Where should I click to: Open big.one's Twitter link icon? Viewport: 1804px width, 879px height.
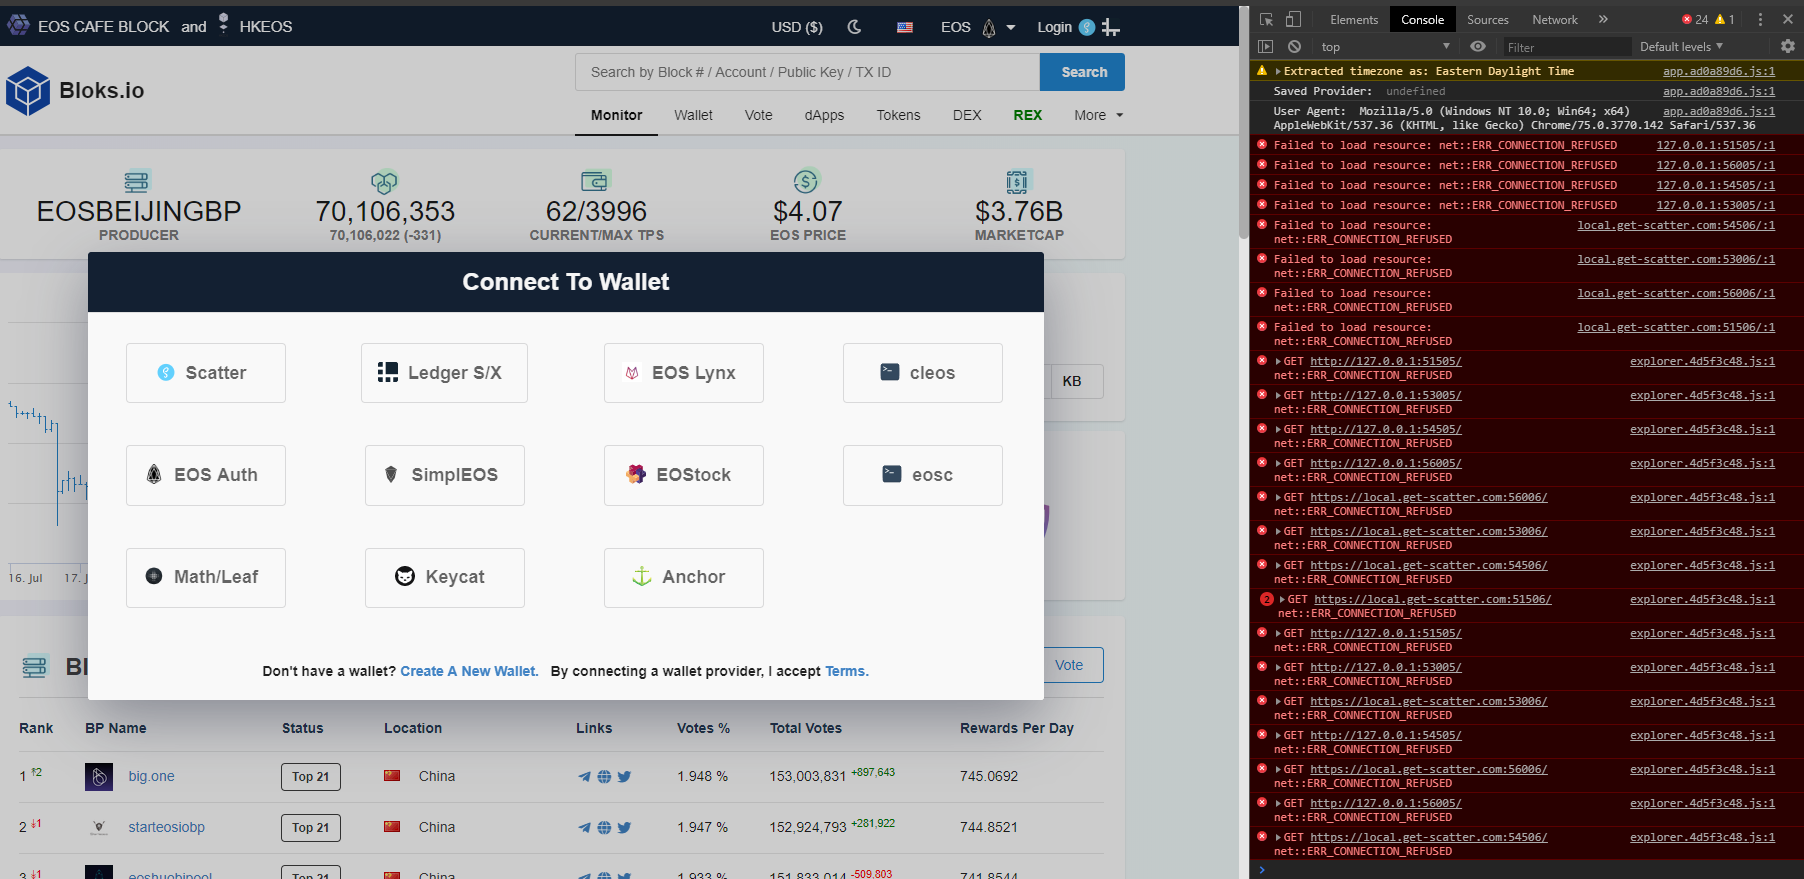[624, 777]
